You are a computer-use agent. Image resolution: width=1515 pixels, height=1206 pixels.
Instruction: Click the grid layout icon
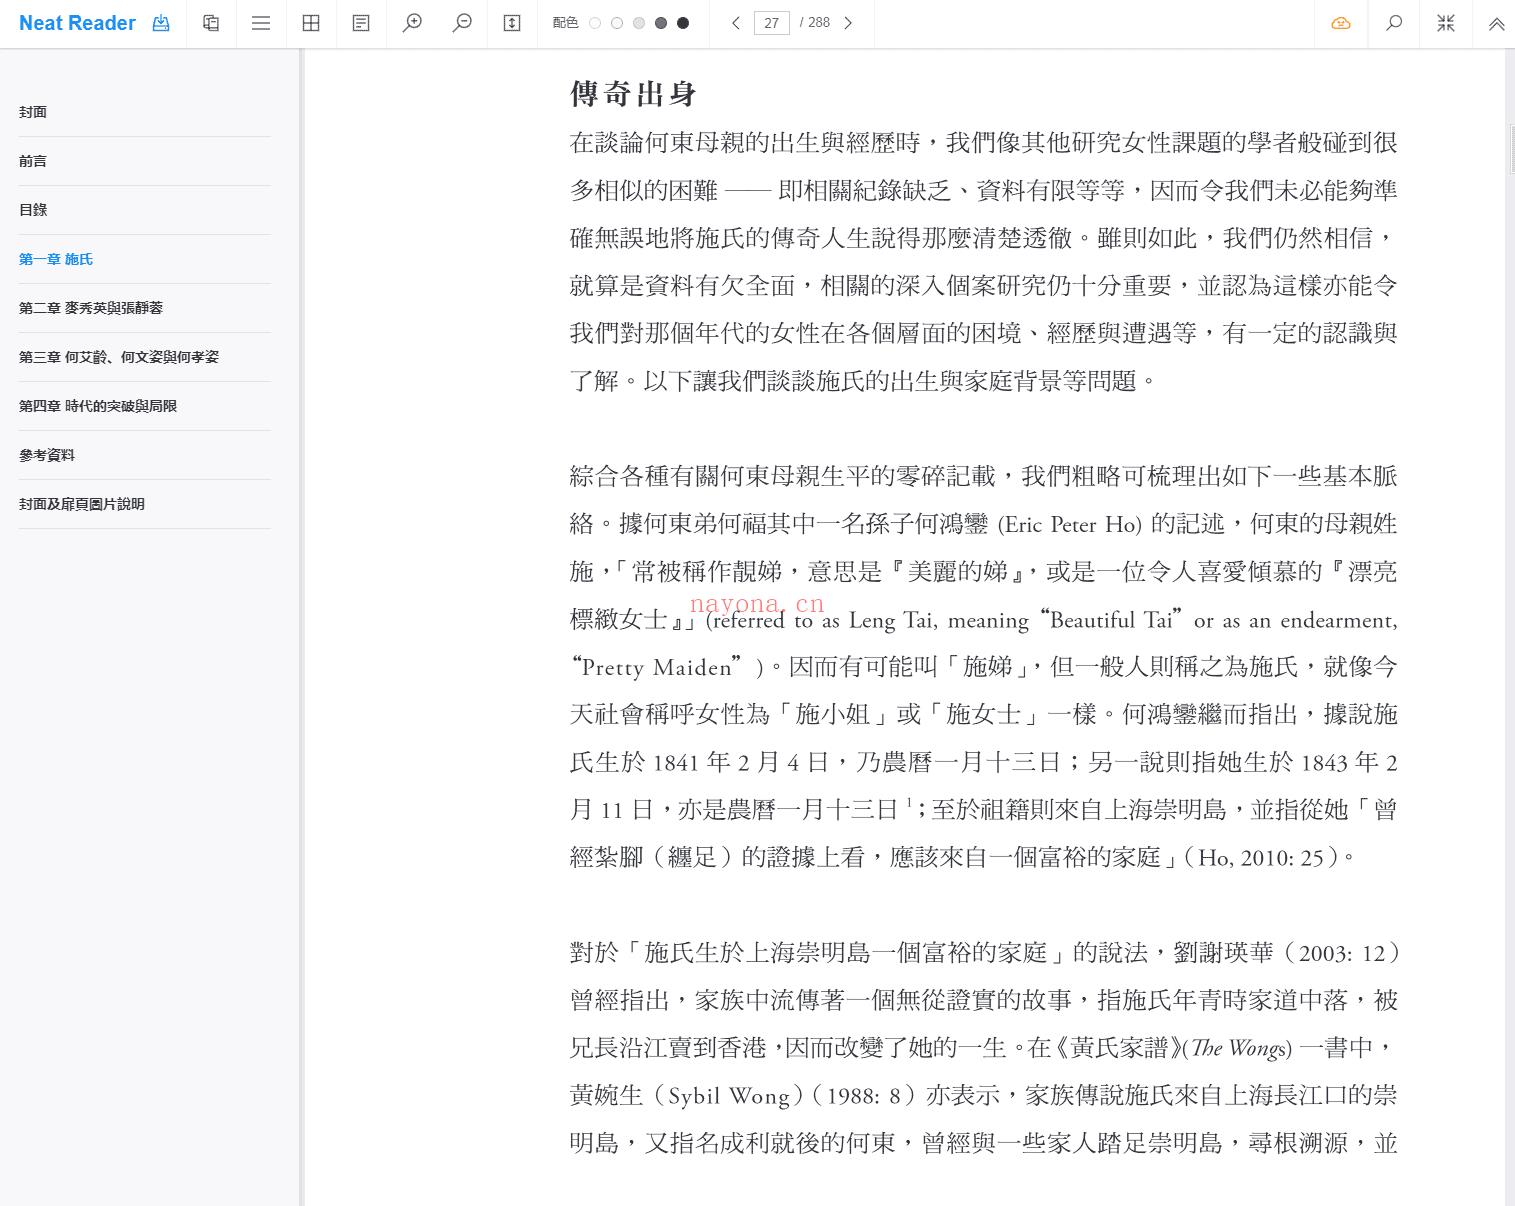(311, 23)
